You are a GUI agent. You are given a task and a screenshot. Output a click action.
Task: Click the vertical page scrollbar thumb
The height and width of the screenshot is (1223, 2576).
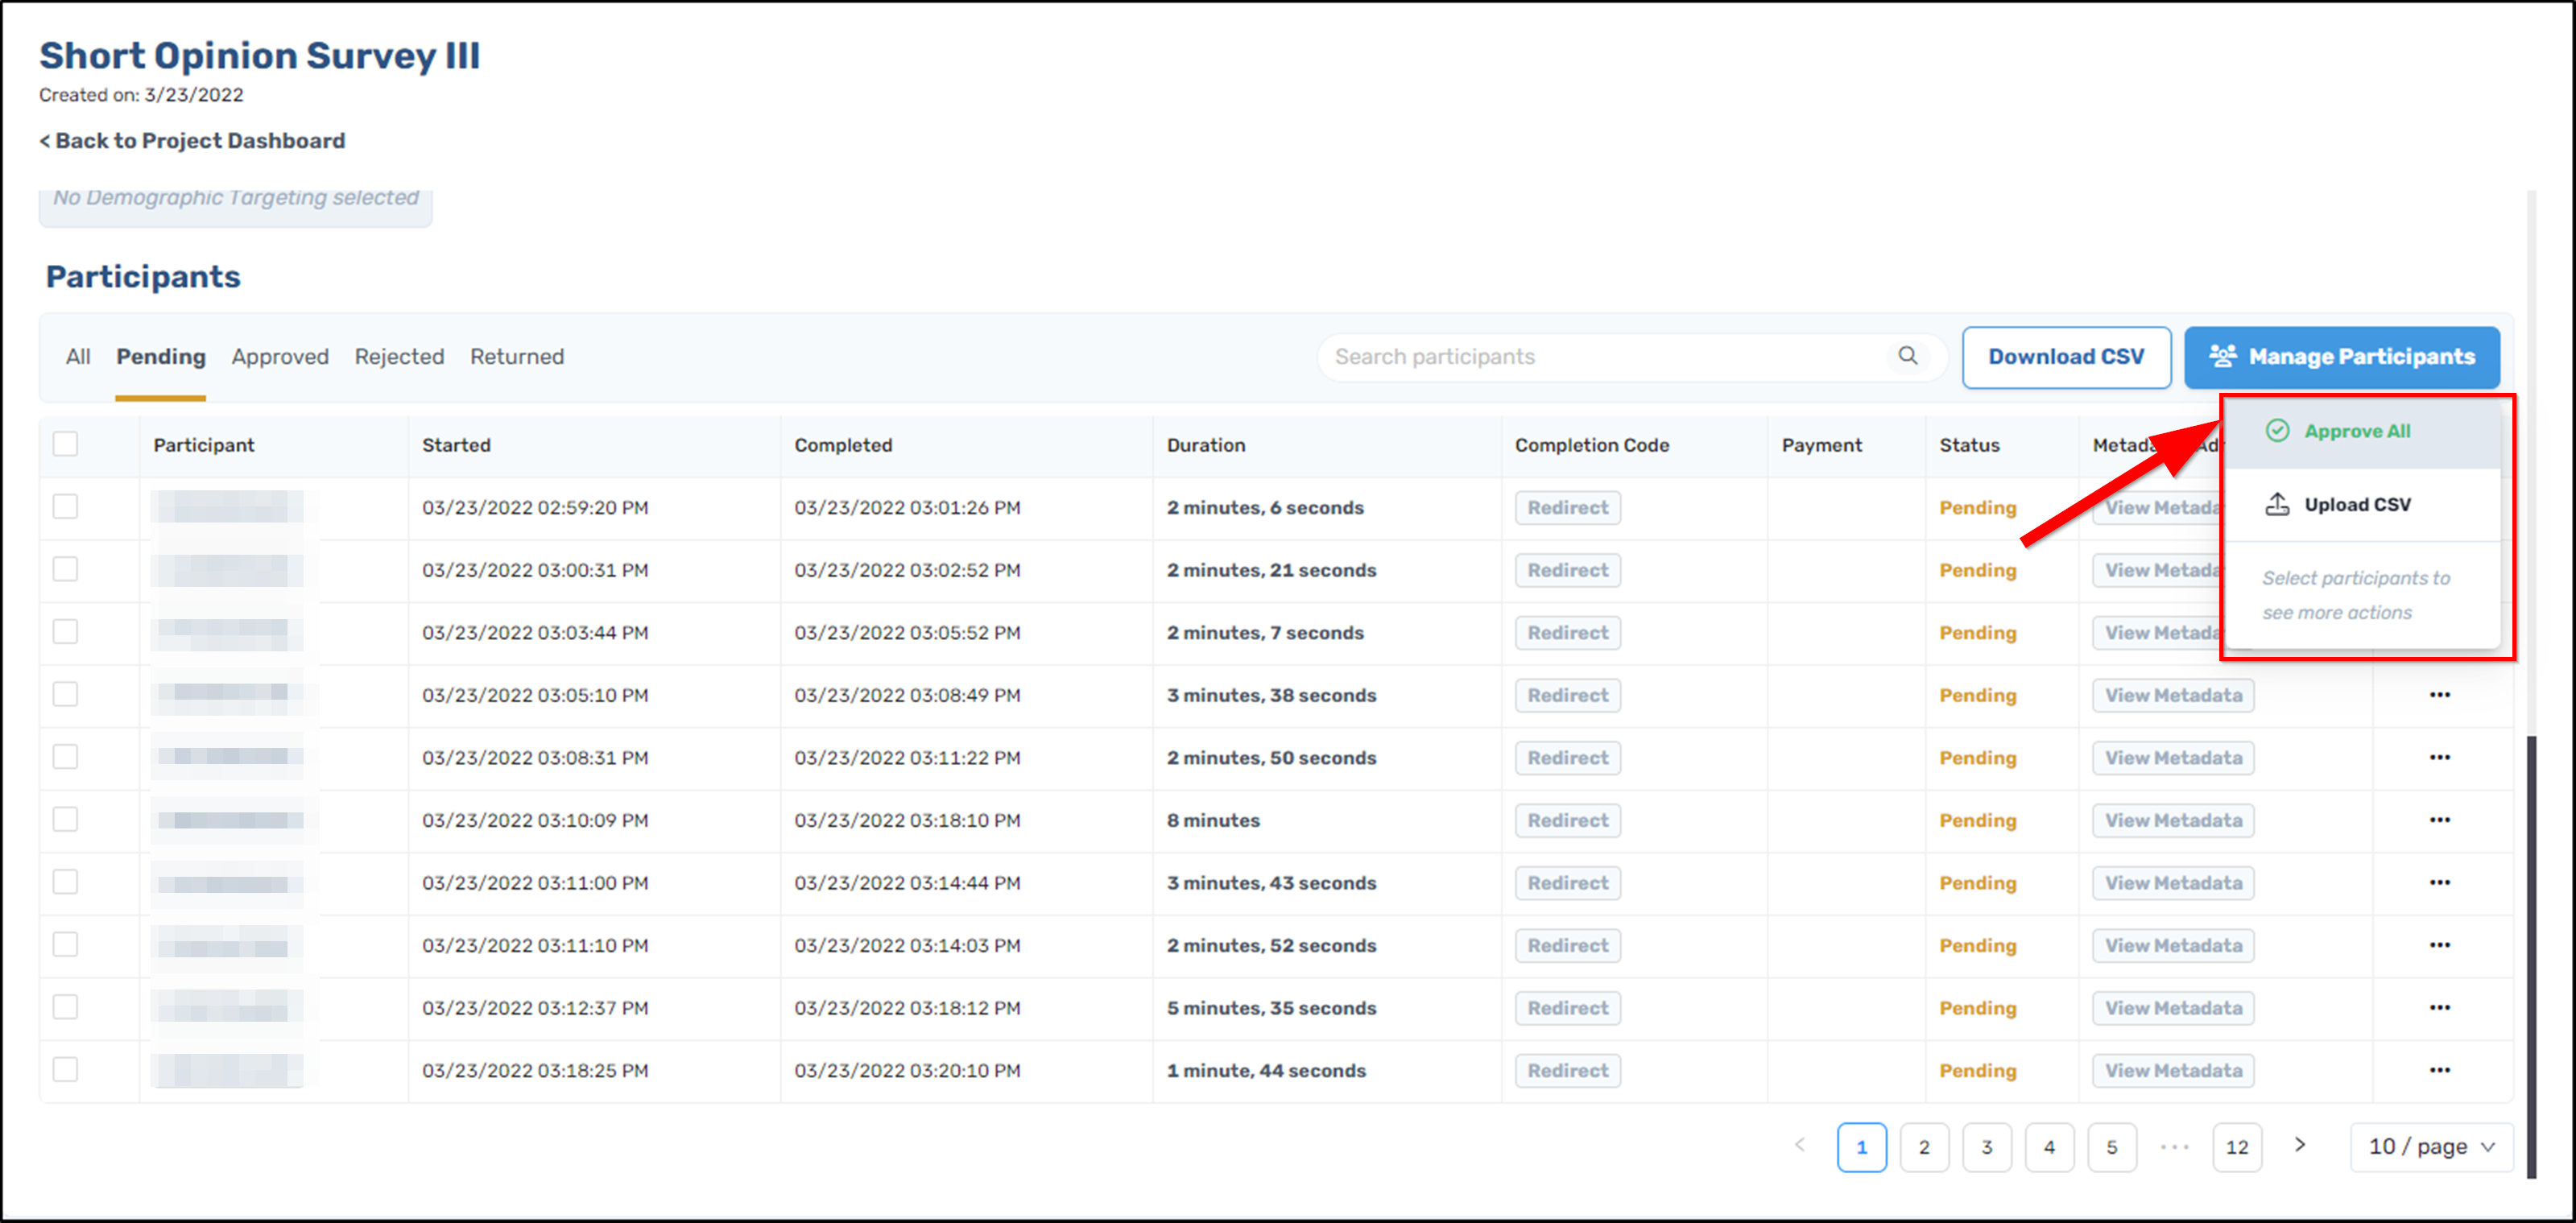tap(2531, 957)
